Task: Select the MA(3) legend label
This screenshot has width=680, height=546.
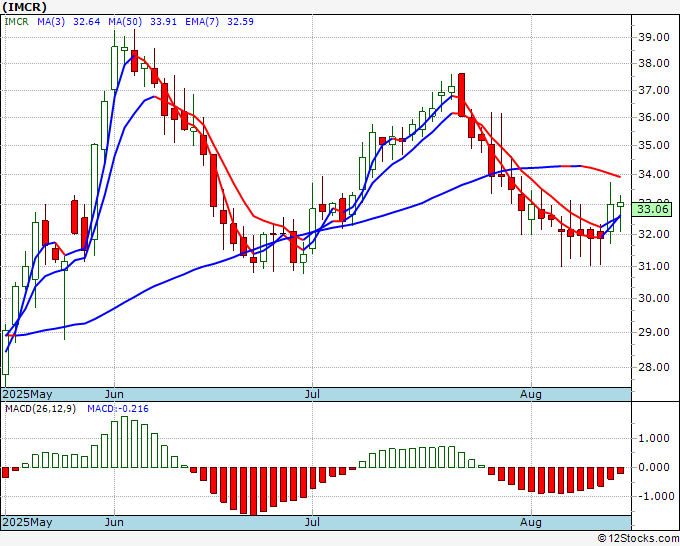Action: click(x=51, y=22)
